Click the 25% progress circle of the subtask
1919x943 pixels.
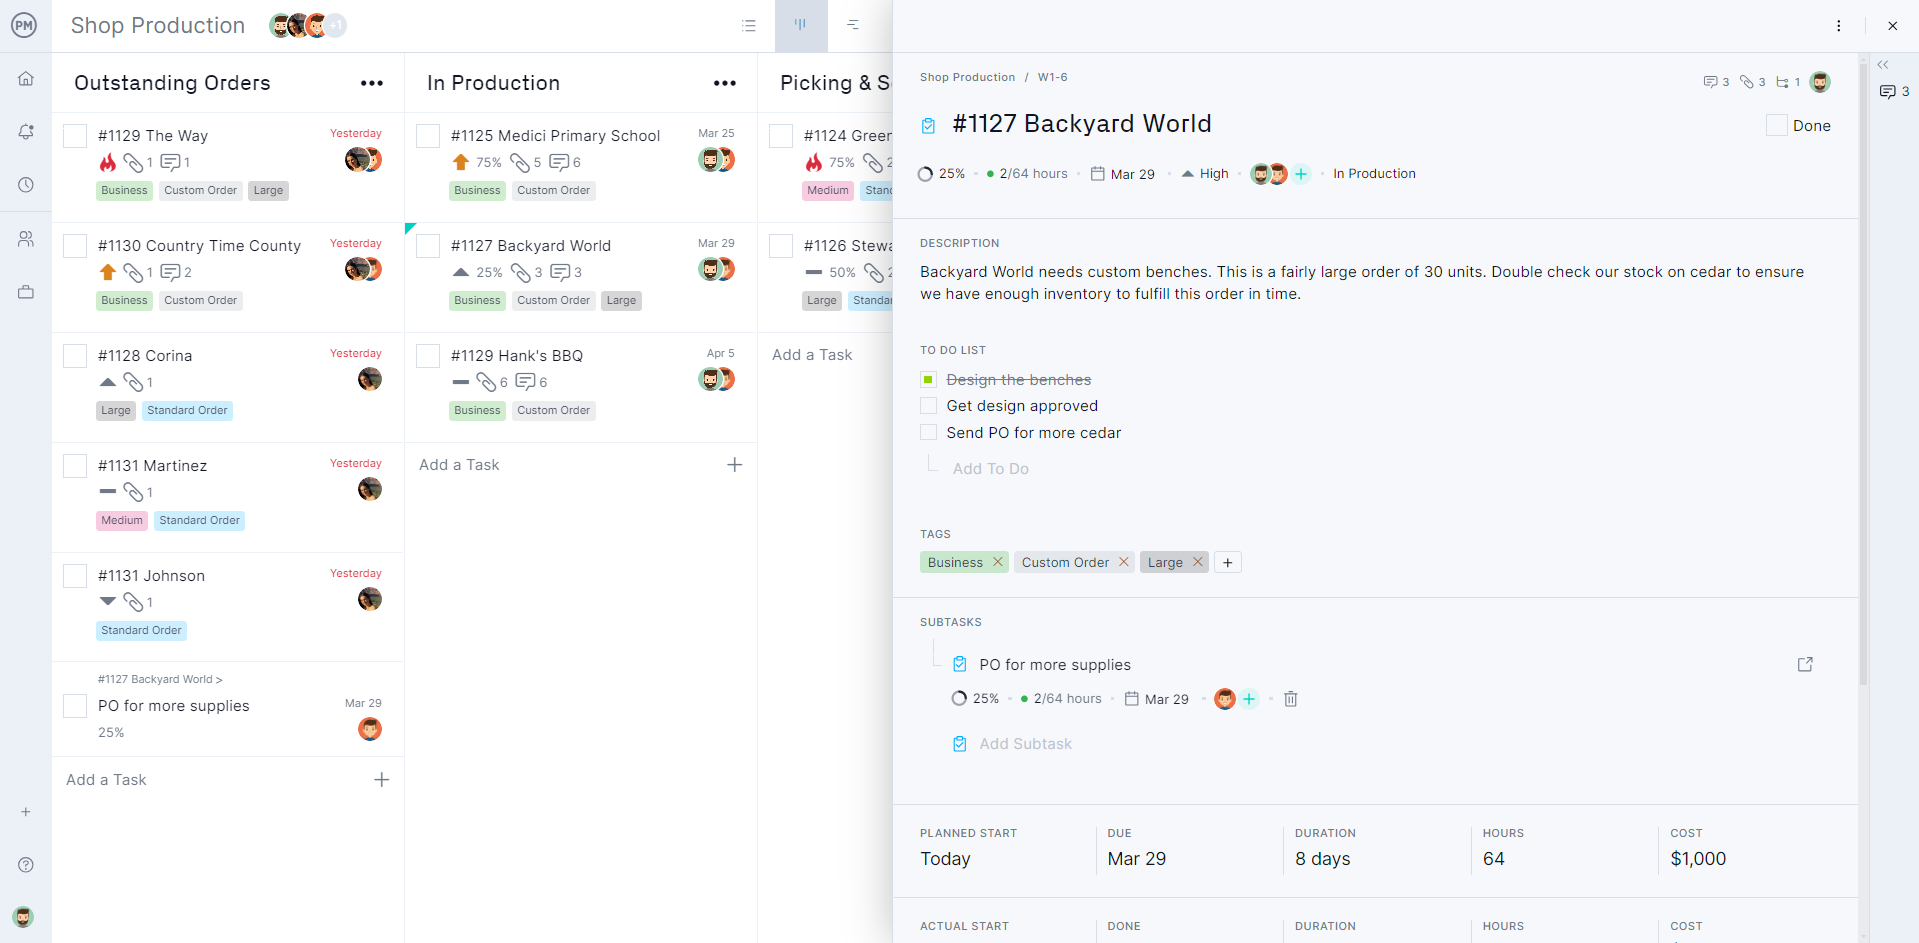point(959,699)
